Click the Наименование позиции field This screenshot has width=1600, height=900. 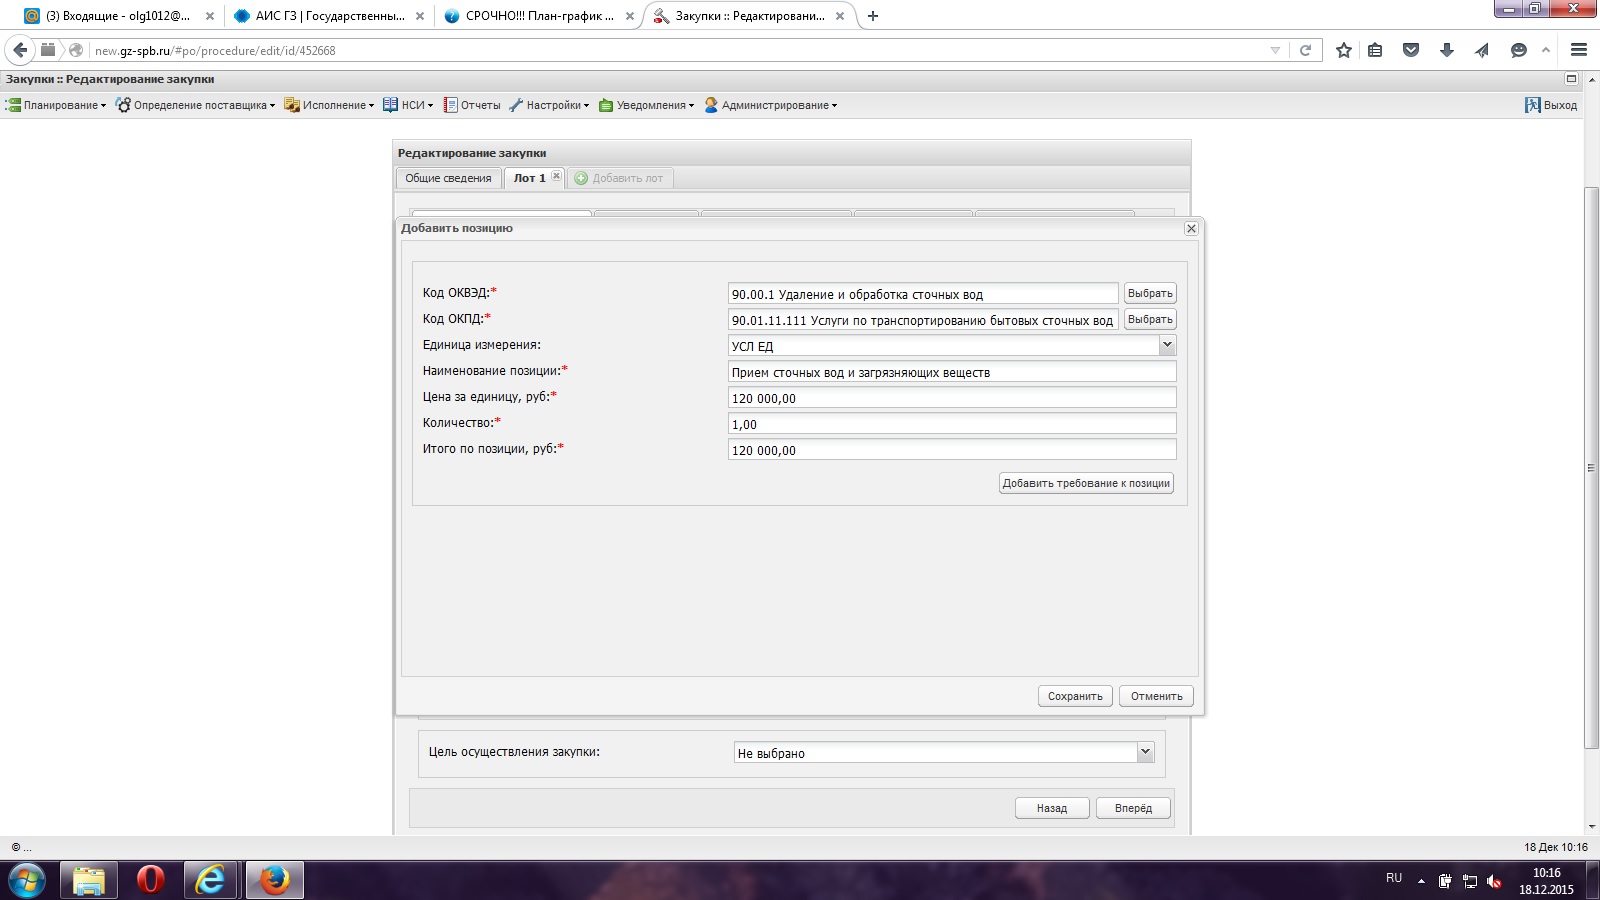[x=952, y=372]
